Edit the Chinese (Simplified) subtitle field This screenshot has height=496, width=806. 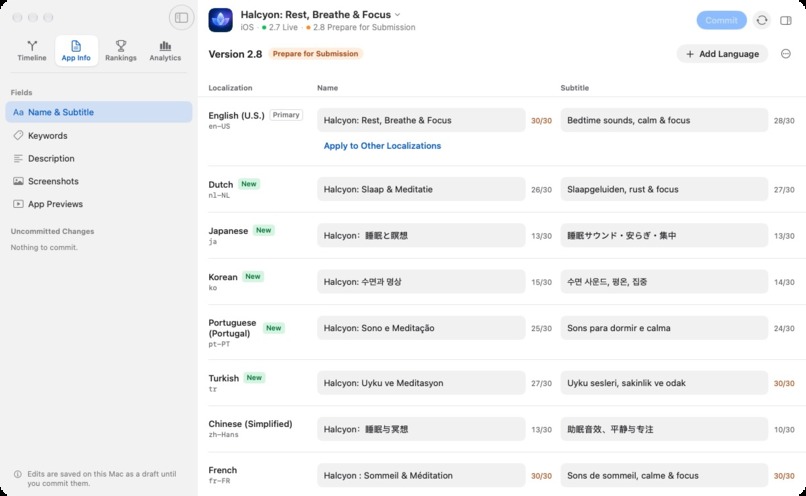pyautogui.click(x=664, y=429)
